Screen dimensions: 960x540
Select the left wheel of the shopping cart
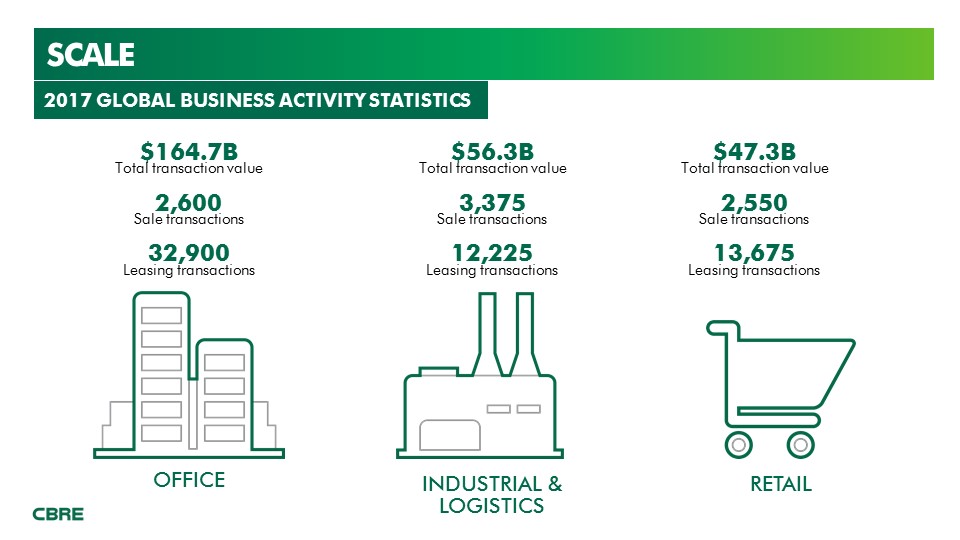click(x=738, y=444)
